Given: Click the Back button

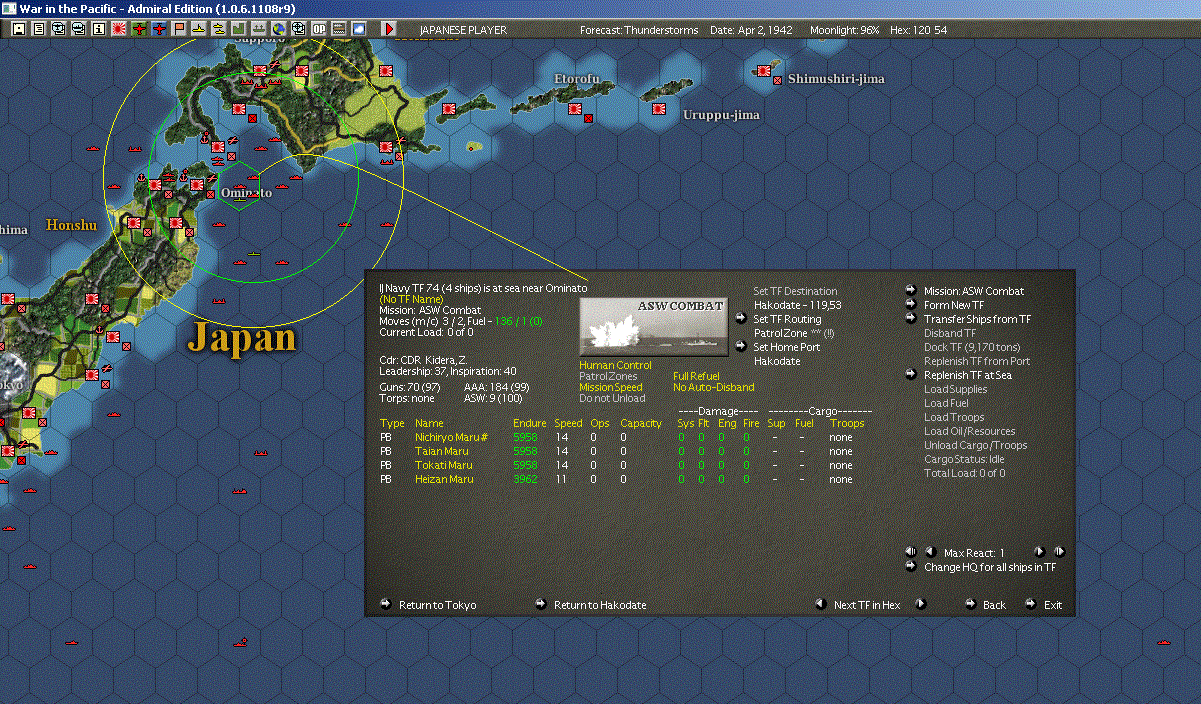Looking at the screenshot, I should pos(971,604).
